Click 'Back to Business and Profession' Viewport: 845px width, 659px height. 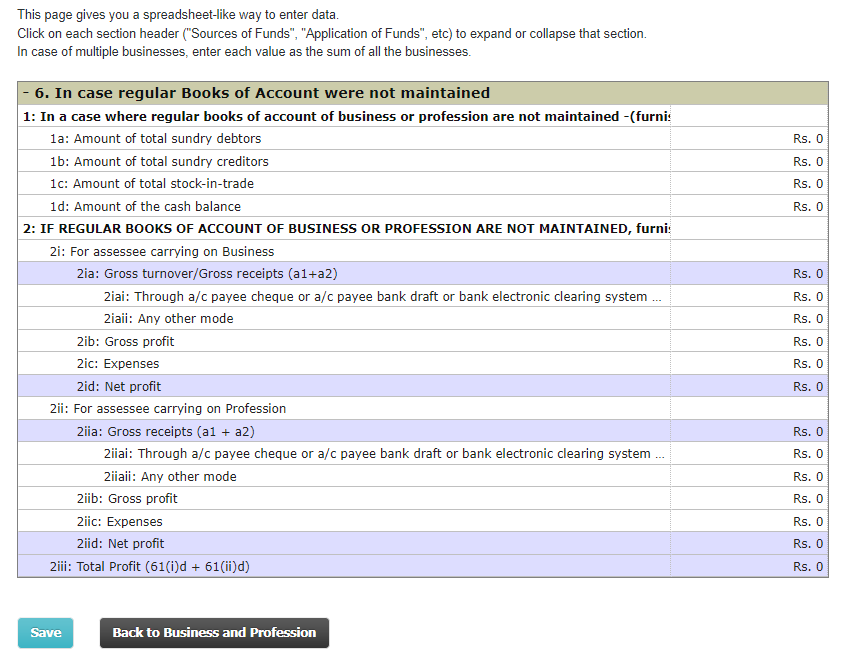point(214,632)
